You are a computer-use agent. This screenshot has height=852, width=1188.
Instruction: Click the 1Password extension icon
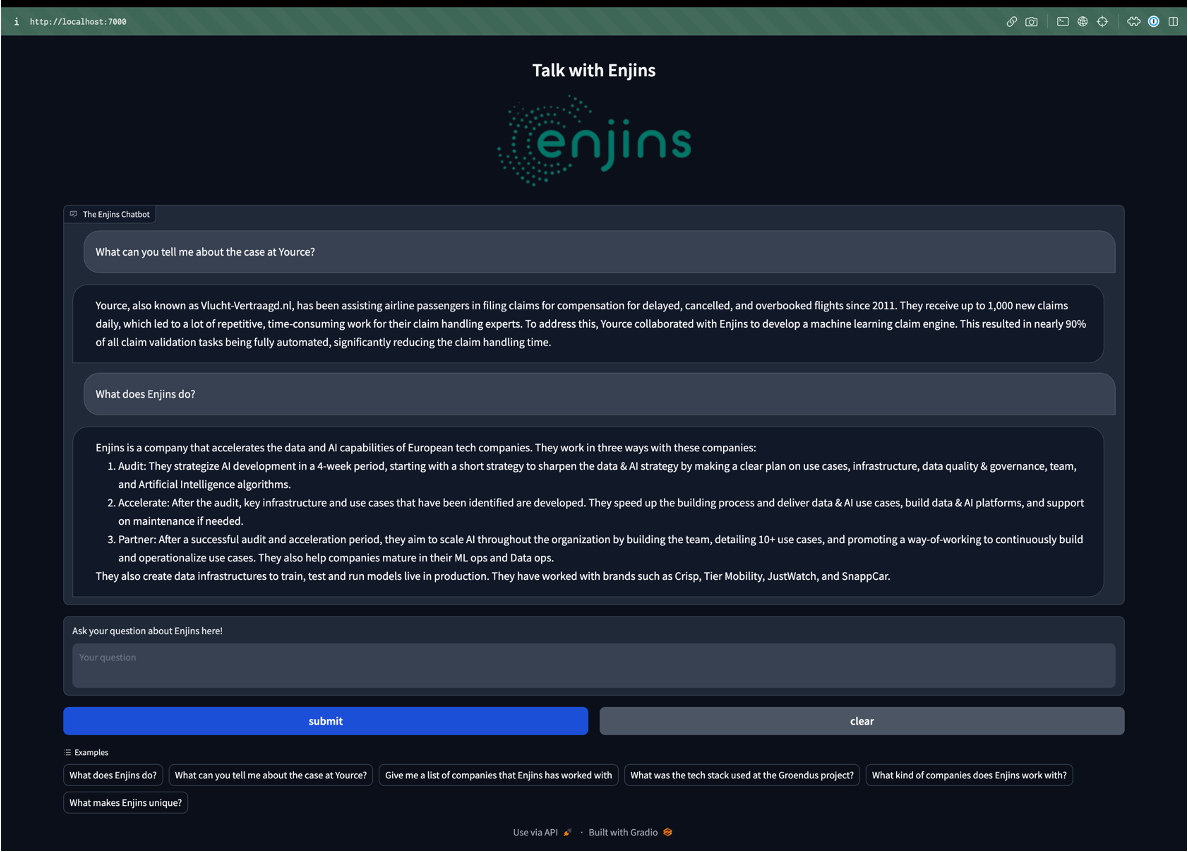(x=1153, y=22)
